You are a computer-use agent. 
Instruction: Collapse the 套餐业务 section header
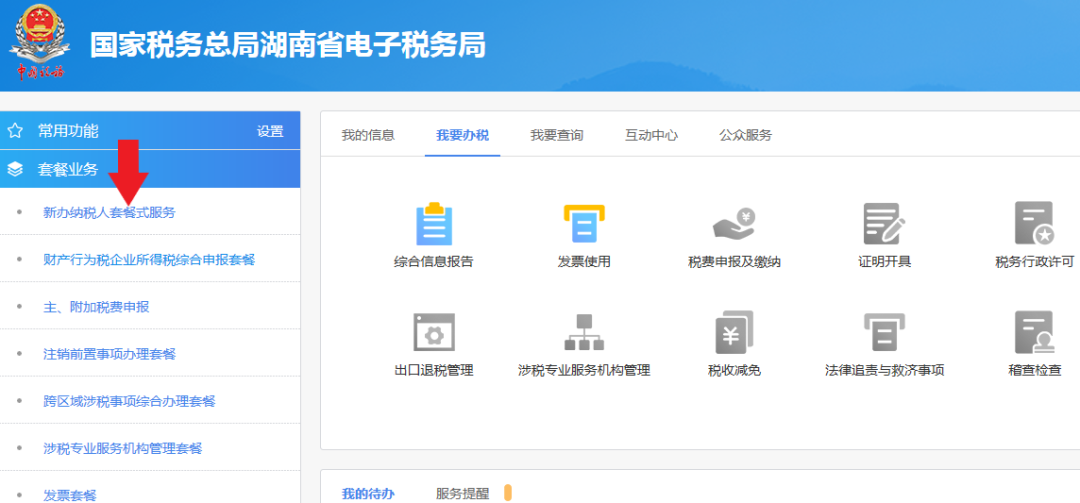[150, 169]
